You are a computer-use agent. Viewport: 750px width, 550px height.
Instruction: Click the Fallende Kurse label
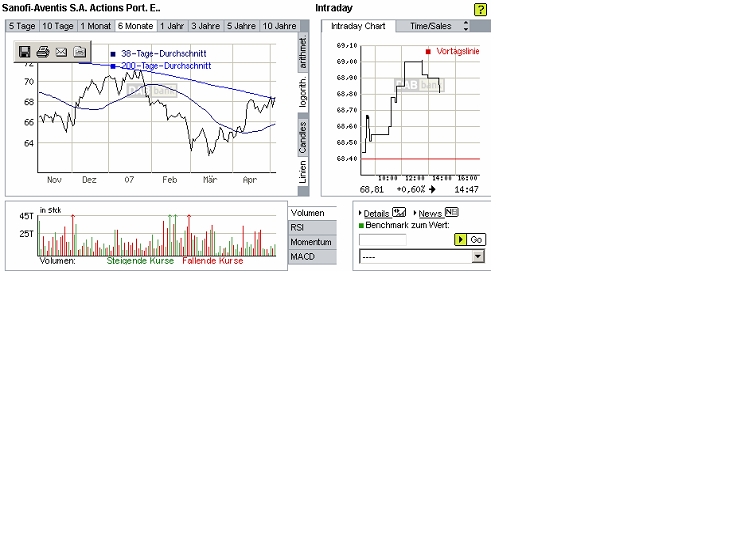click(x=213, y=261)
